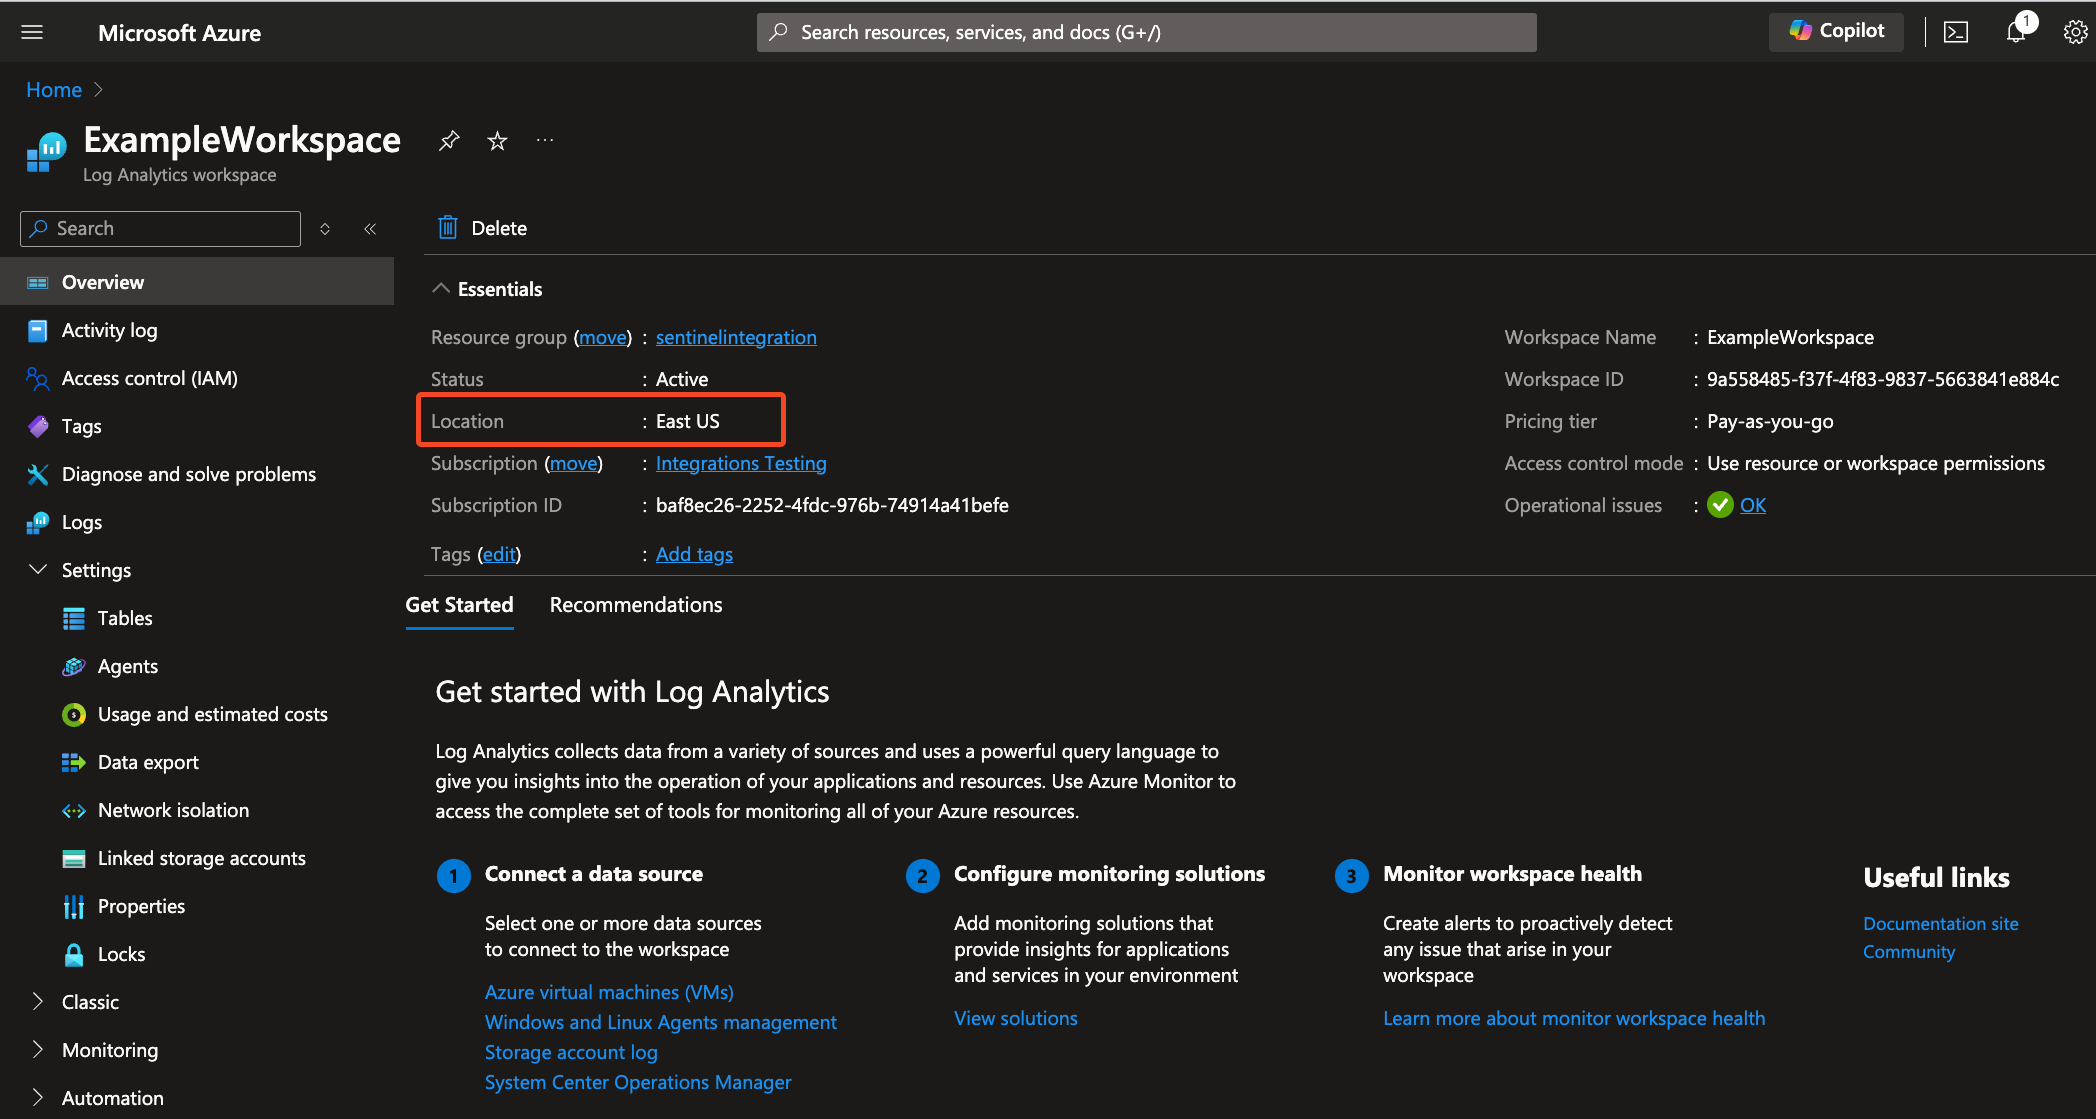Pin ExampleWorkspace to dashboard
This screenshot has height=1119, width=2096.
[449, 141]
